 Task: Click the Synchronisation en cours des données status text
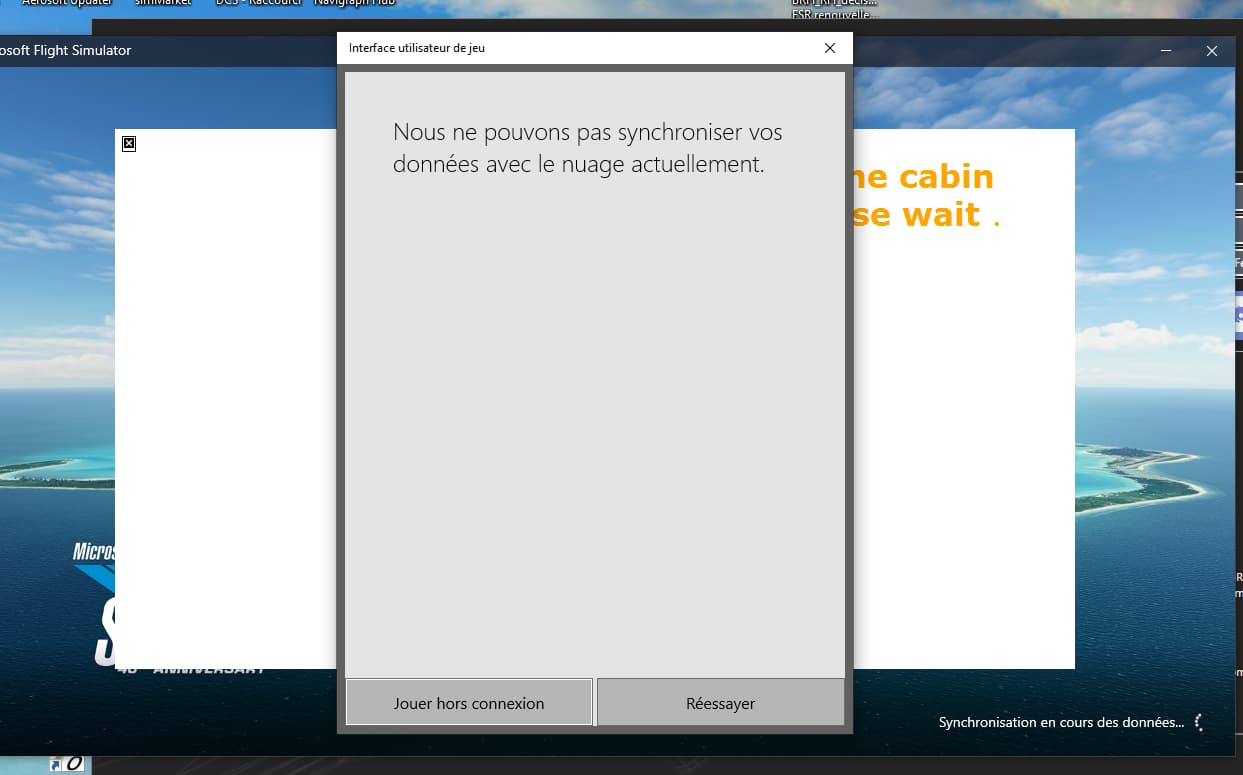tap(1061, 722)
